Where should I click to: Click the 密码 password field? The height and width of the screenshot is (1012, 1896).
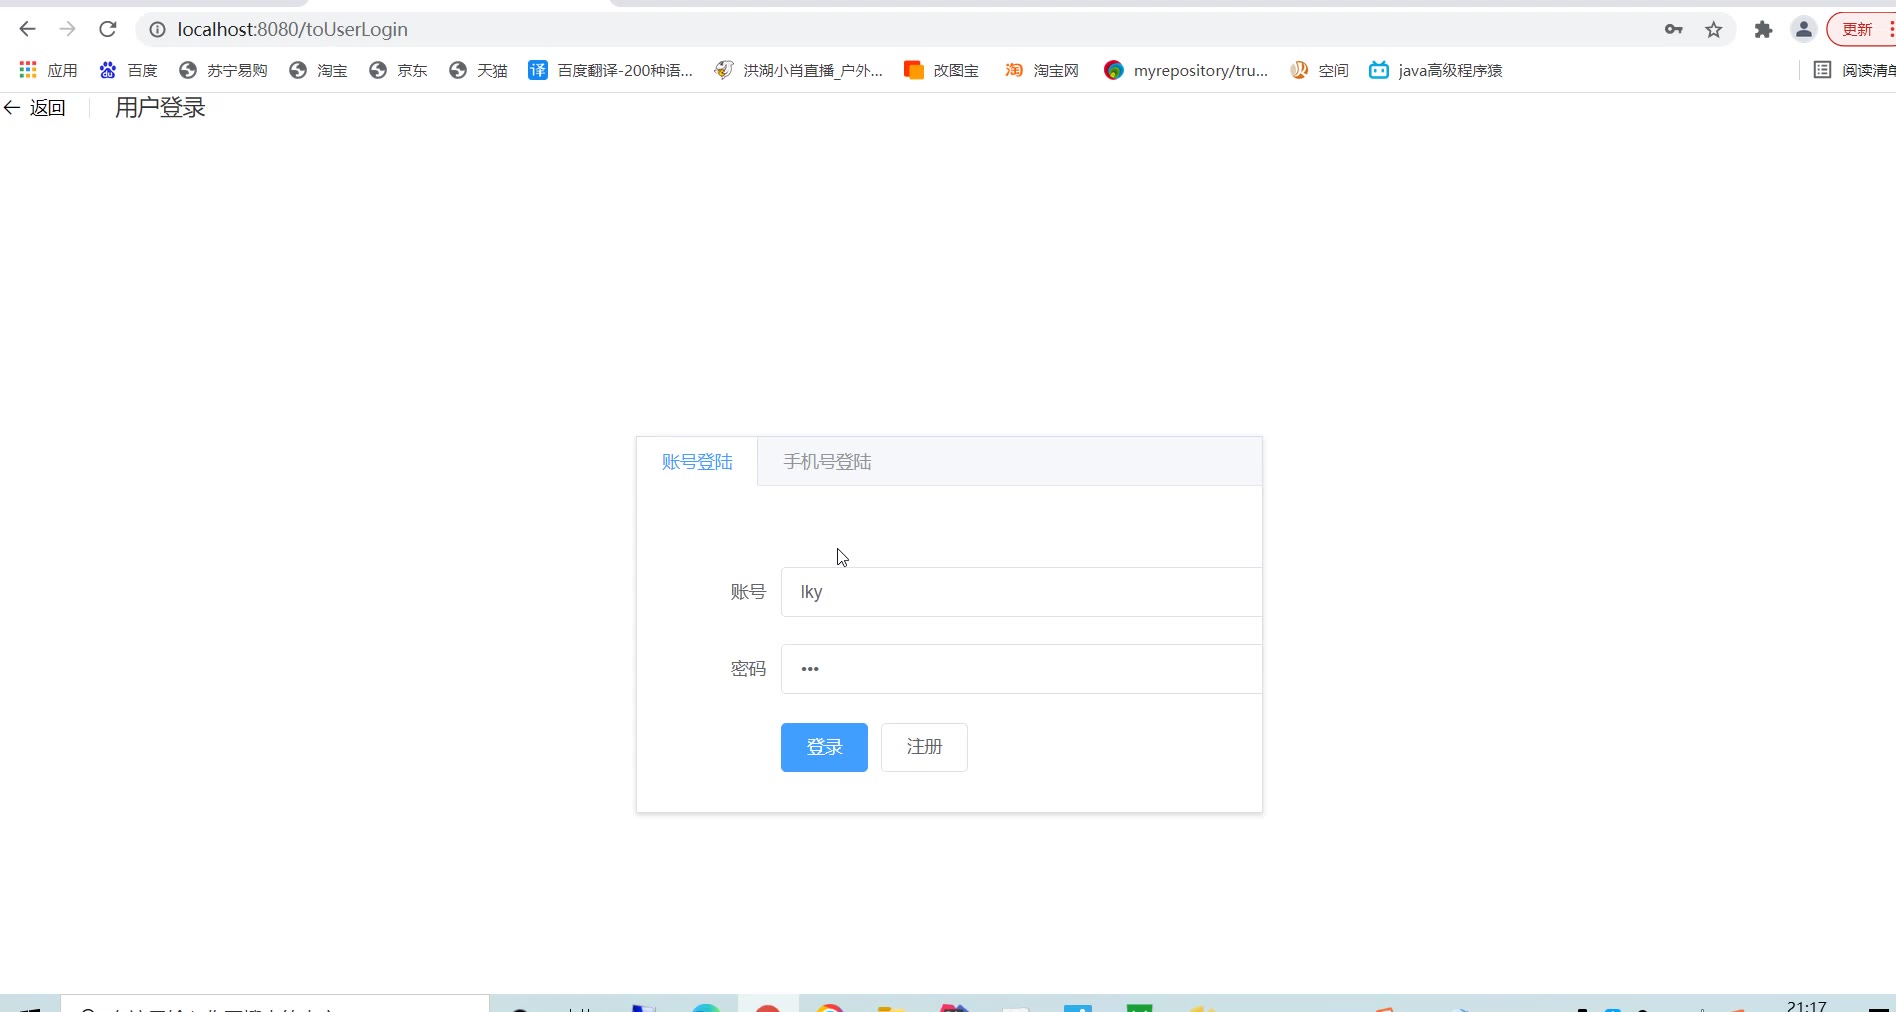pos(1021,669)
